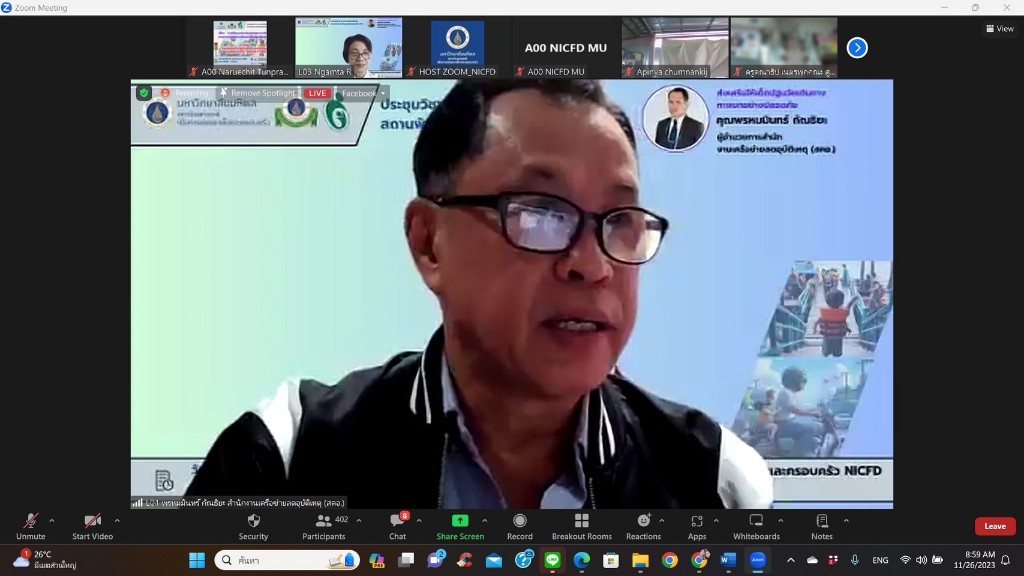Screen dimensions: 1024x576
Task: Open the Apps panel
Action: [x=697, y=526]
